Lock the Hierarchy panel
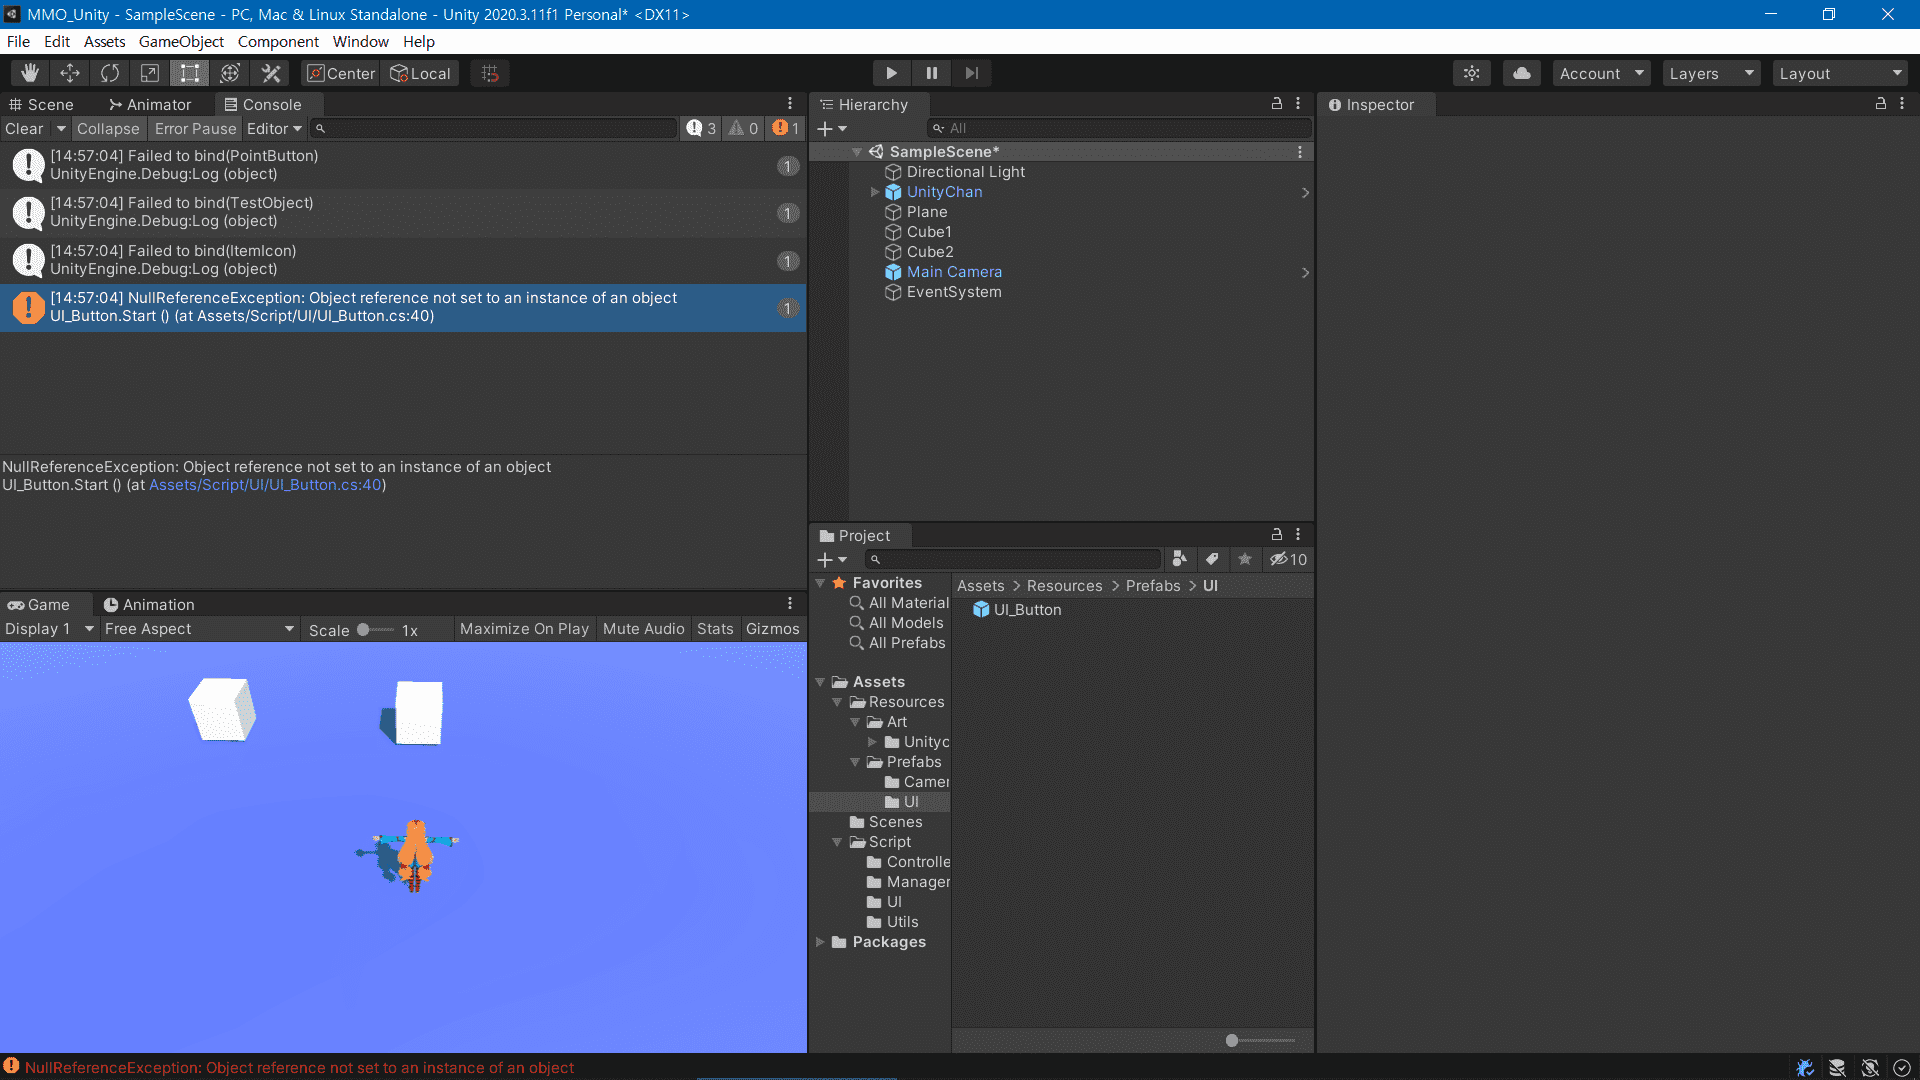The width and height of the screenshot is (1920, 1080). (1277, 104)
